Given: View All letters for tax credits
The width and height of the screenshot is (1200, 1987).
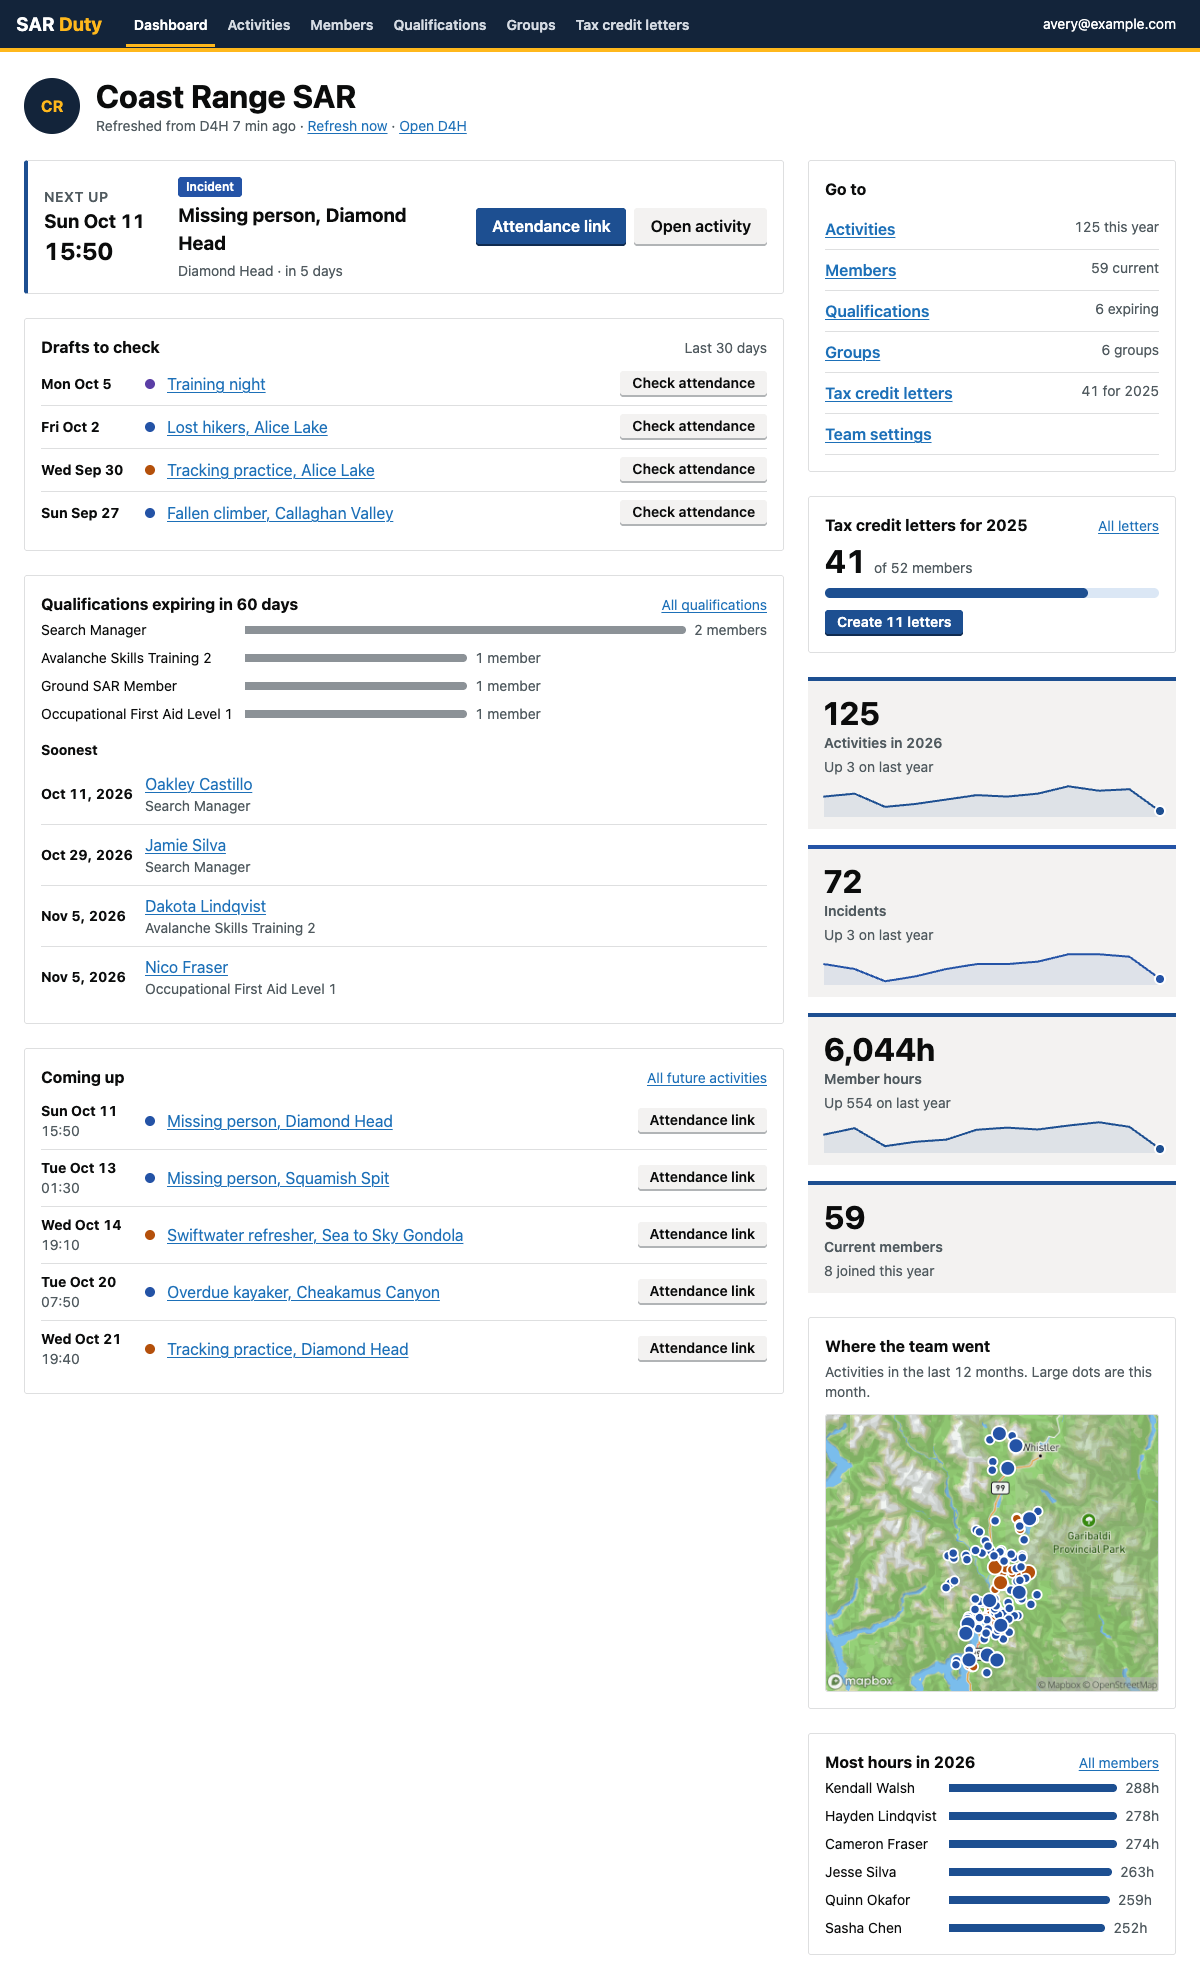Looking at the screenshot, I should 1128,526.
